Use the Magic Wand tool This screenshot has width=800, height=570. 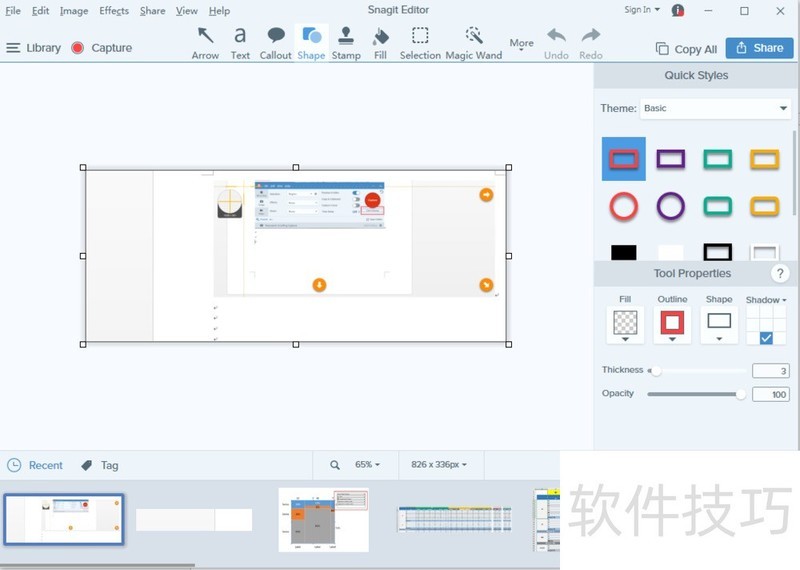473,42
